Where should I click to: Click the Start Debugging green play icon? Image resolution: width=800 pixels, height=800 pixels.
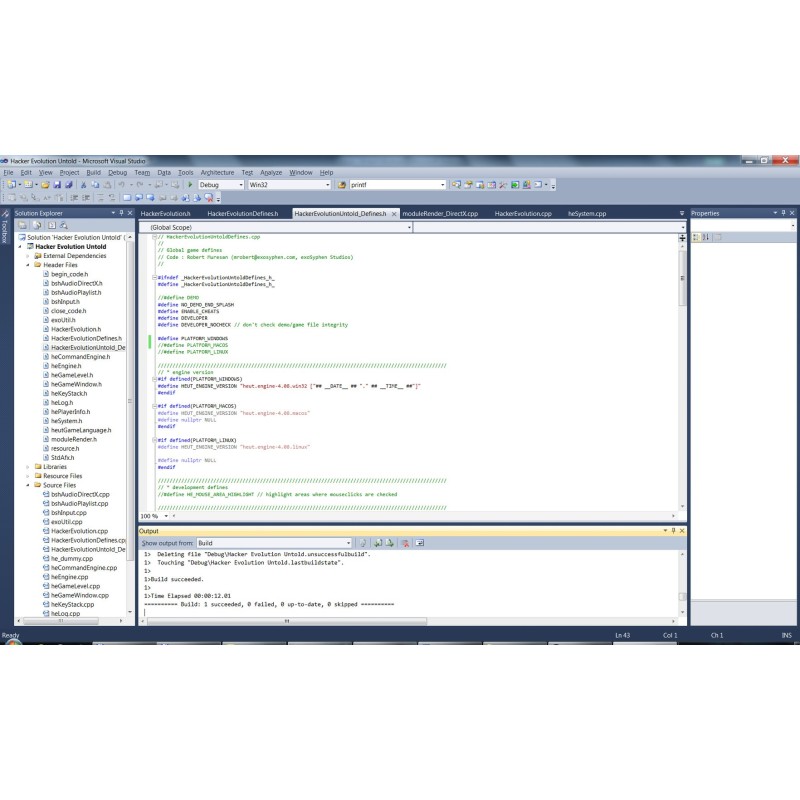point(190,185)
